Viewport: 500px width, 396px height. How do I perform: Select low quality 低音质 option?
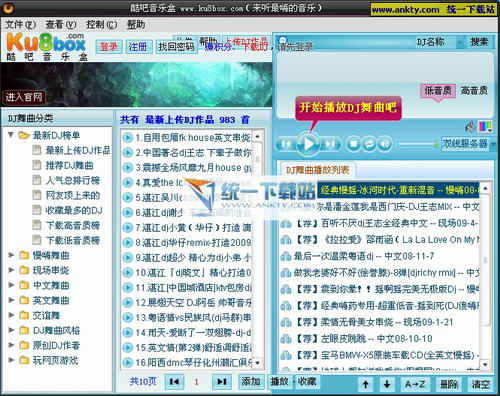pyautogui.click(x=438, y=90)
